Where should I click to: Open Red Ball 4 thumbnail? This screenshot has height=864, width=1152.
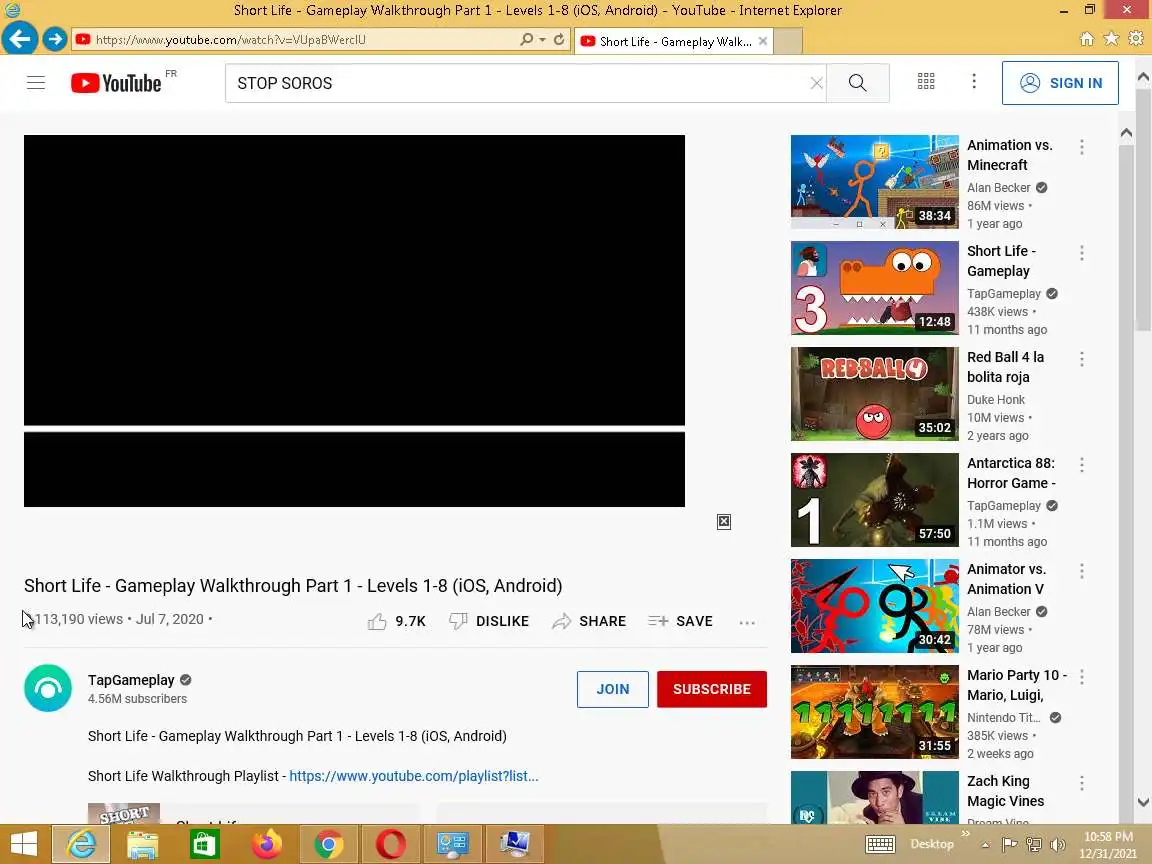click(874, 394)
